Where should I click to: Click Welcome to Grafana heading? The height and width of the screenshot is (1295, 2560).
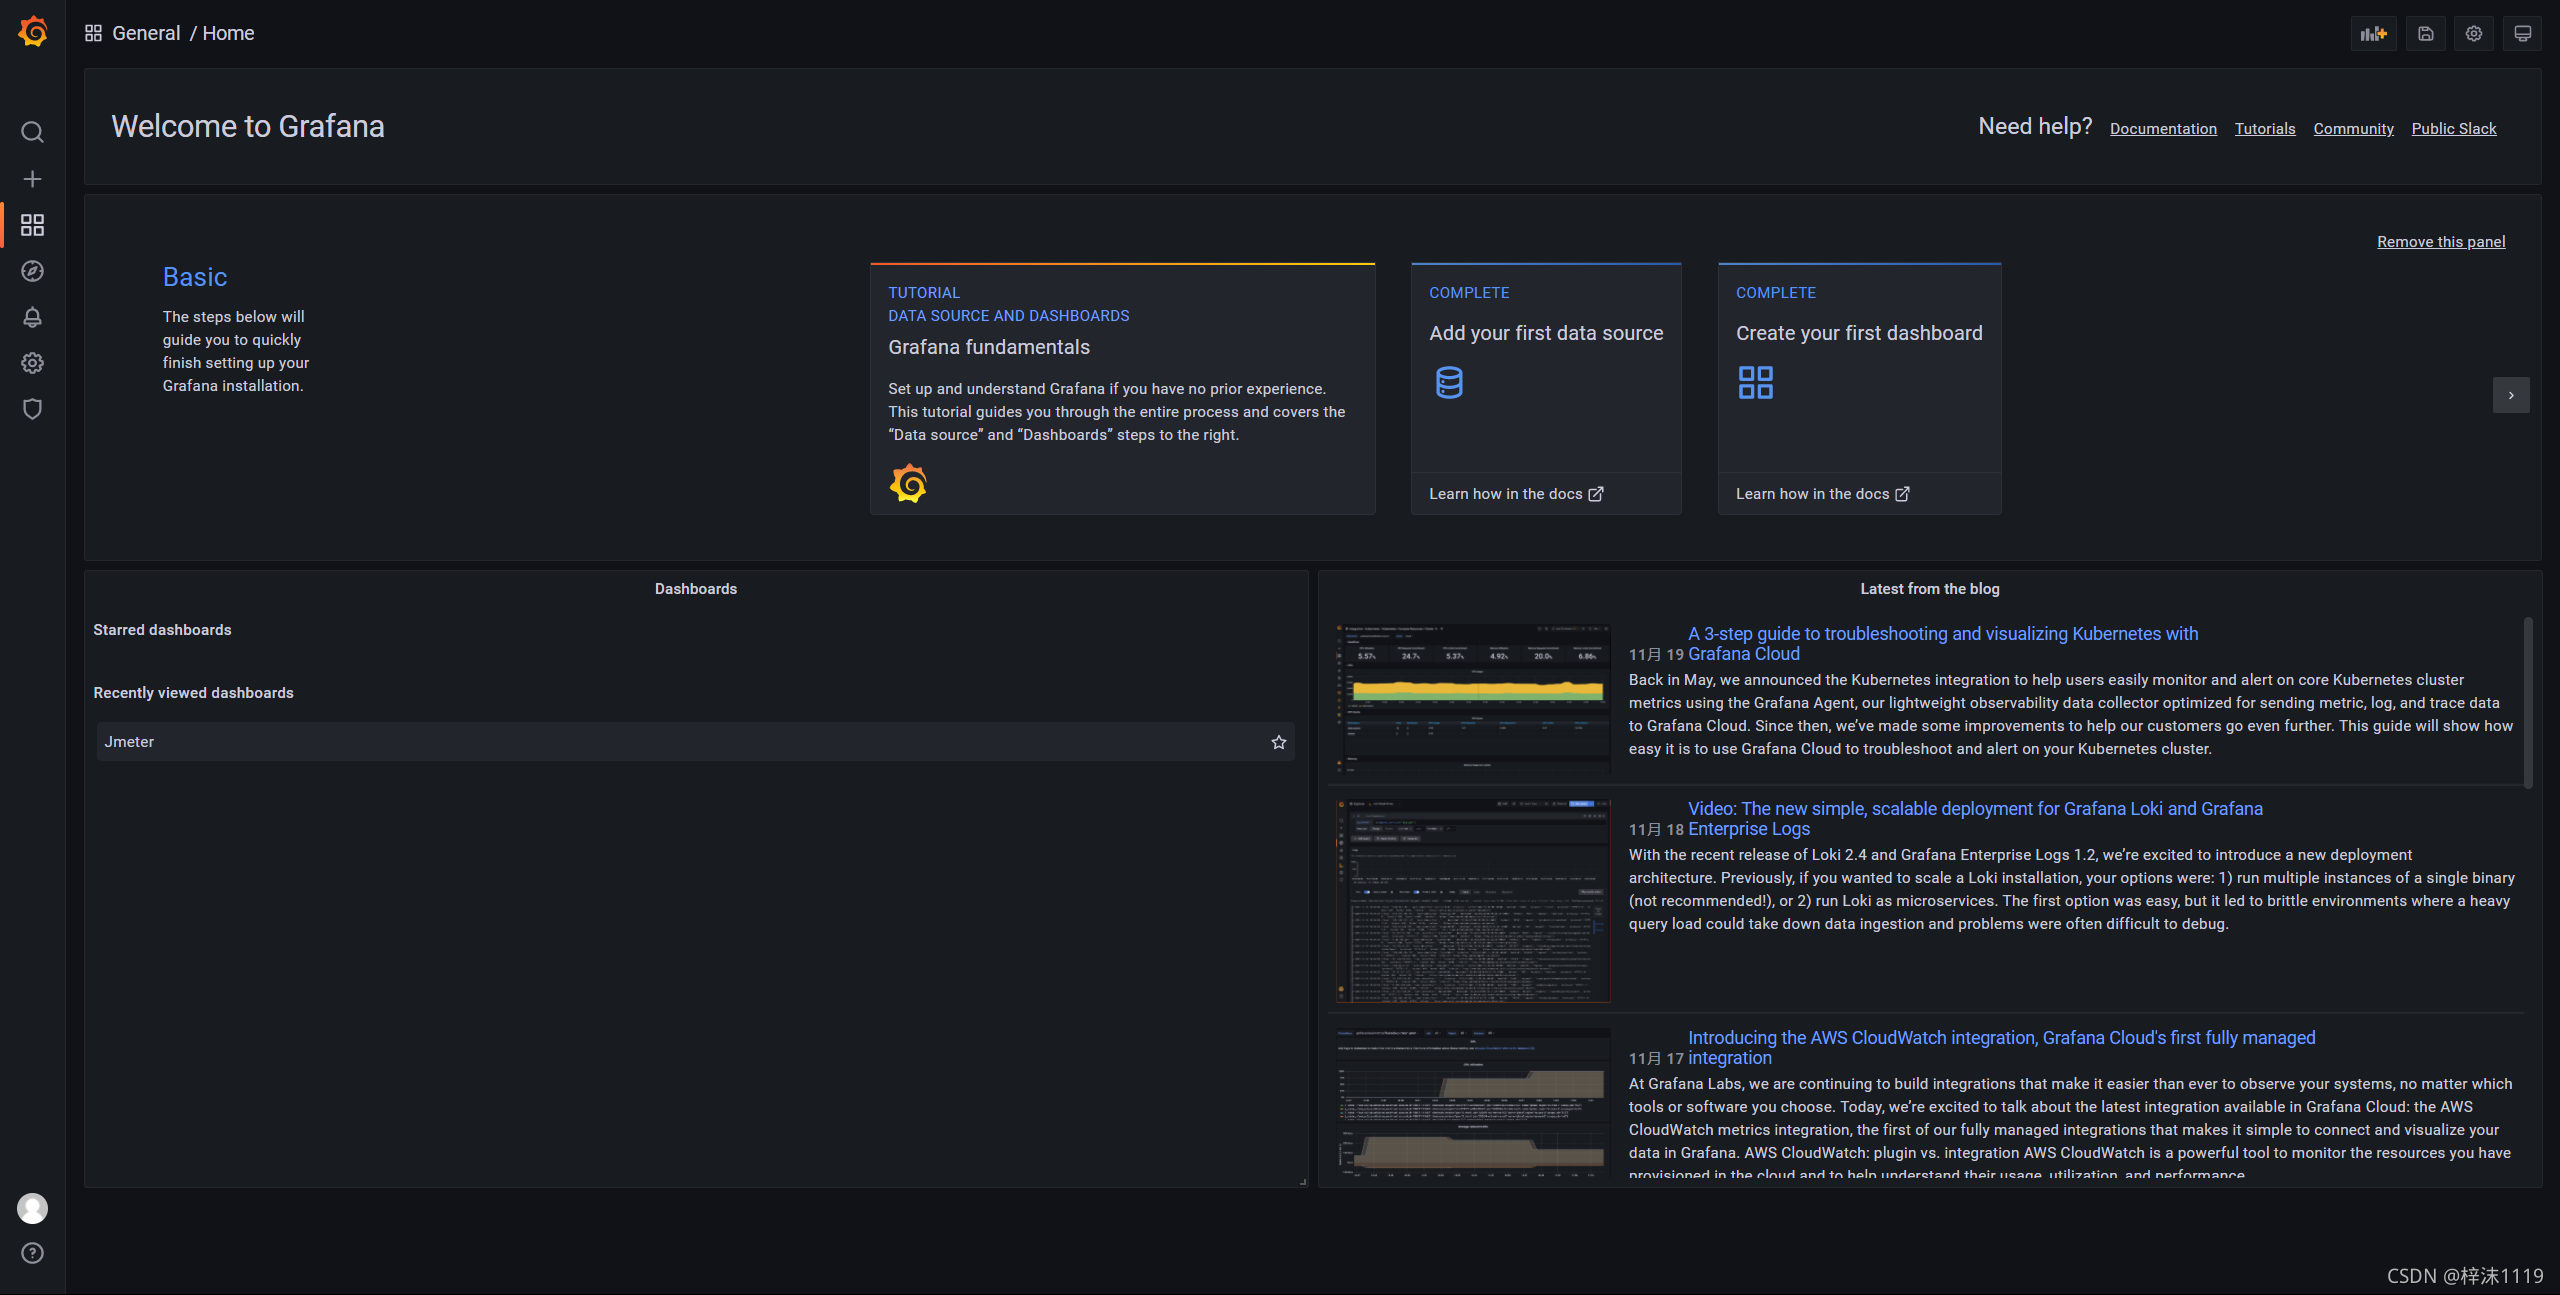(x=248, y=126)
